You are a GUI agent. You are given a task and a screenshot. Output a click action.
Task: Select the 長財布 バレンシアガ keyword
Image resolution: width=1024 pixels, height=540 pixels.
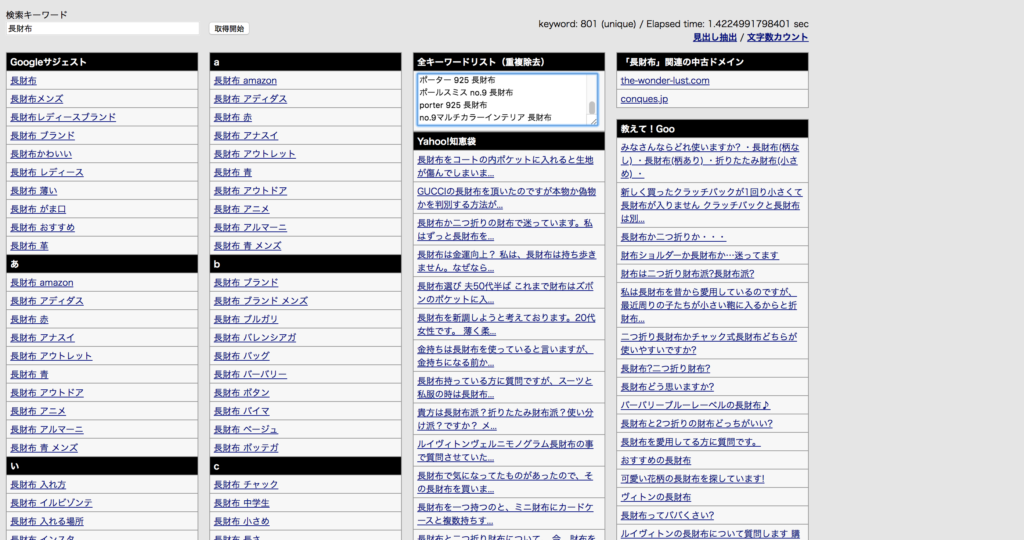click(255, 337)
